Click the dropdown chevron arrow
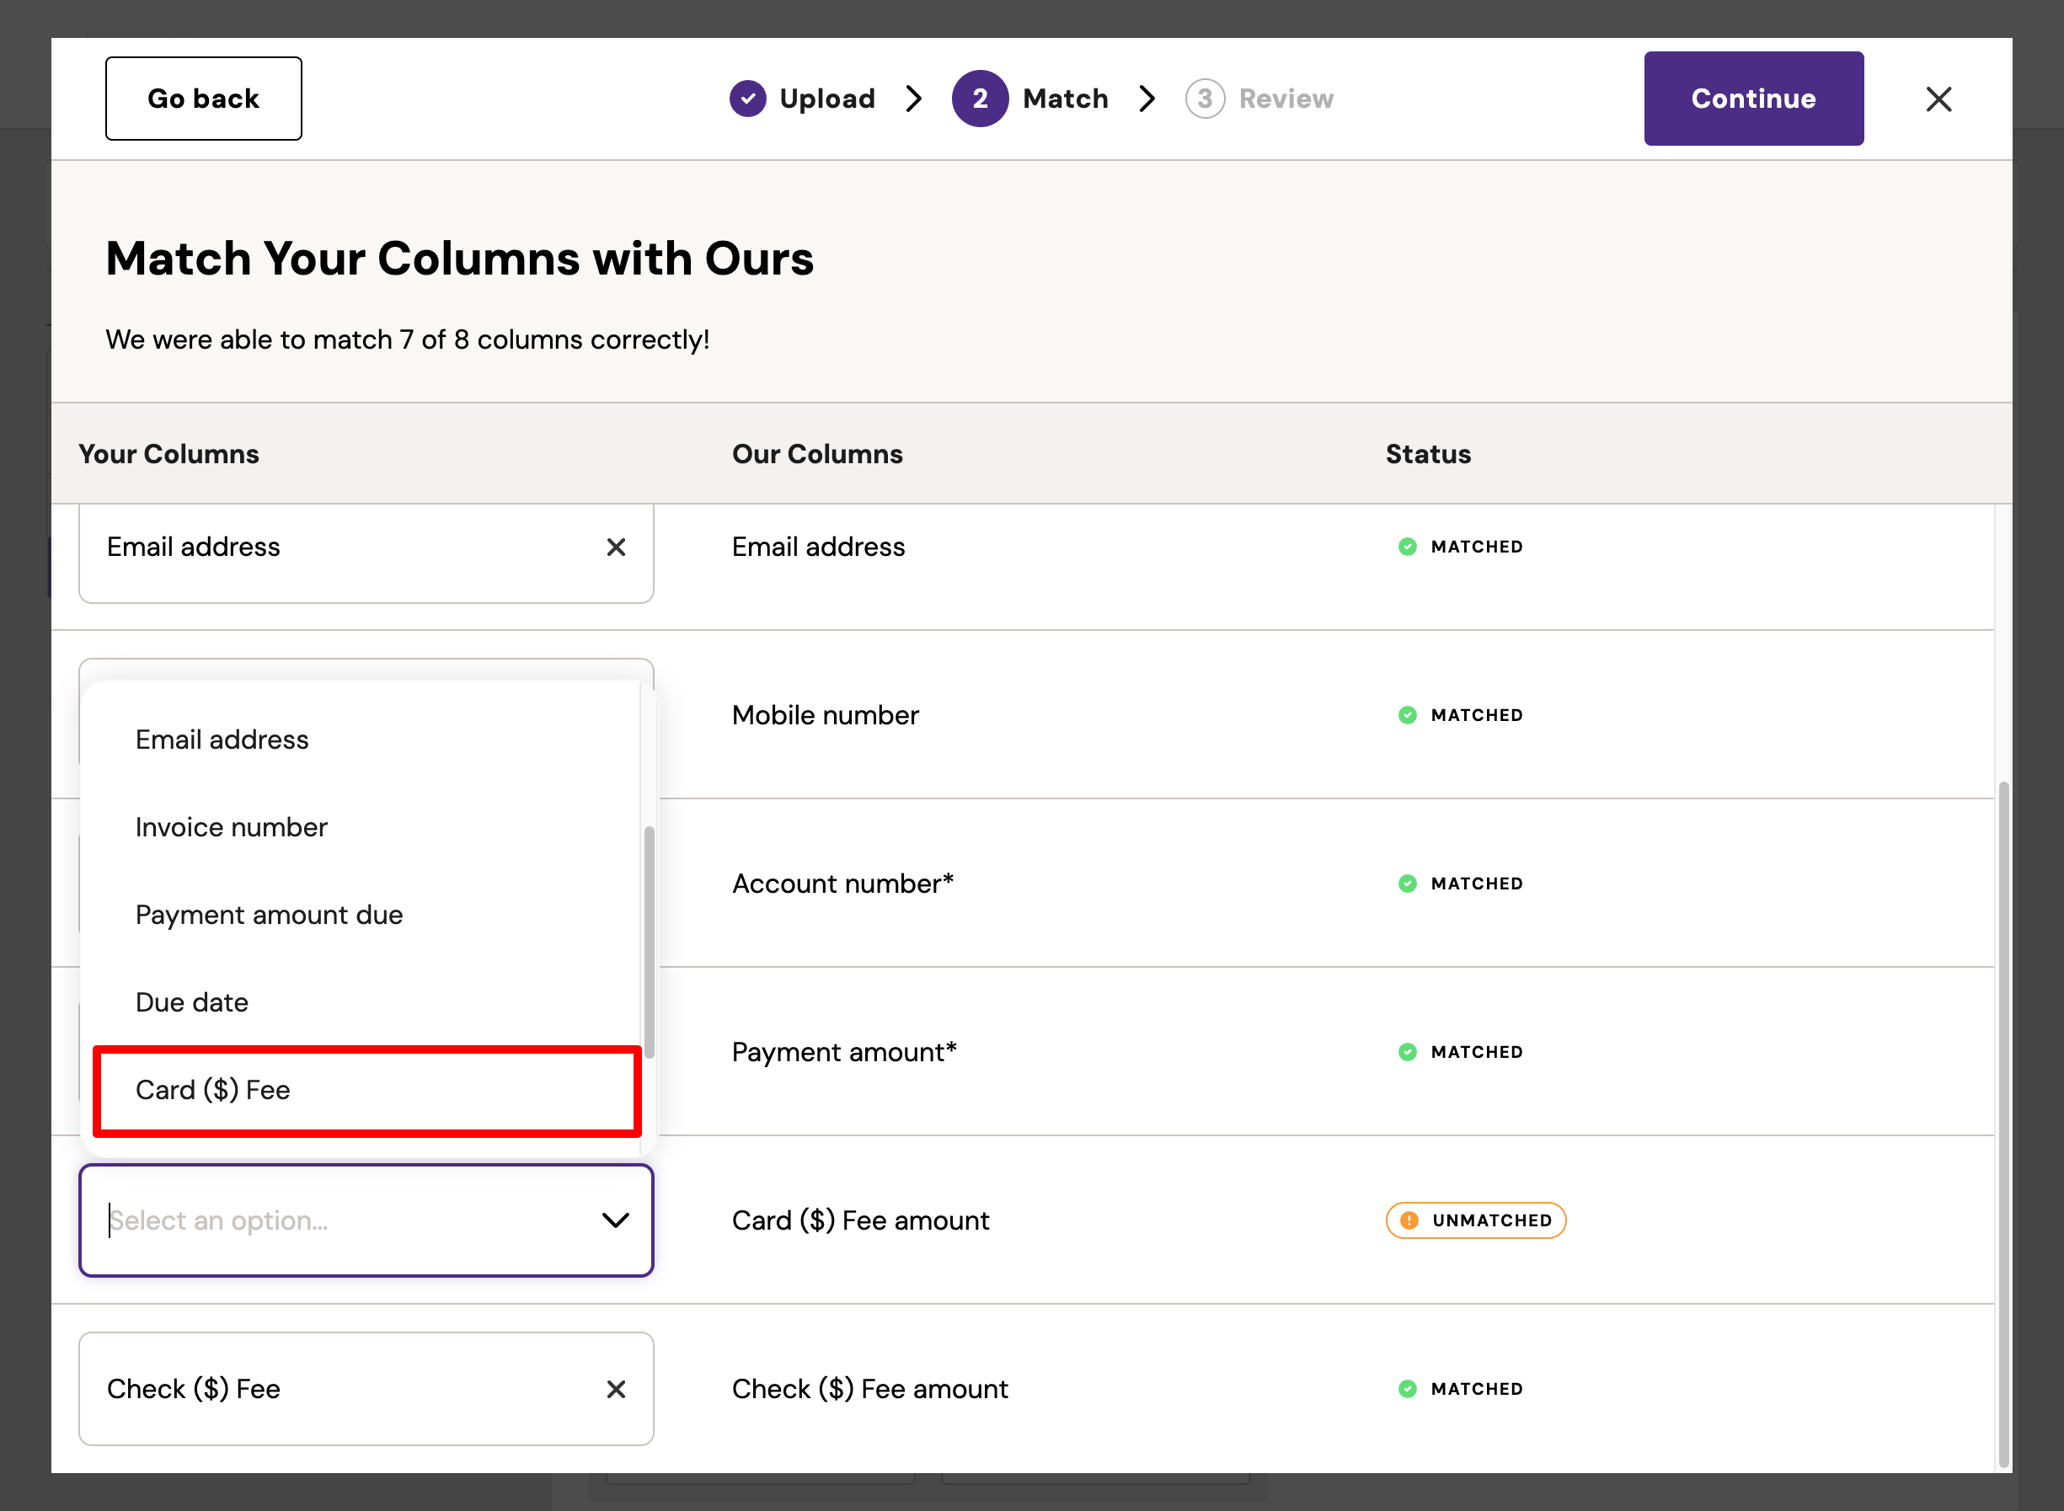This screenshot has height=1511, width=2064. 615,1220
